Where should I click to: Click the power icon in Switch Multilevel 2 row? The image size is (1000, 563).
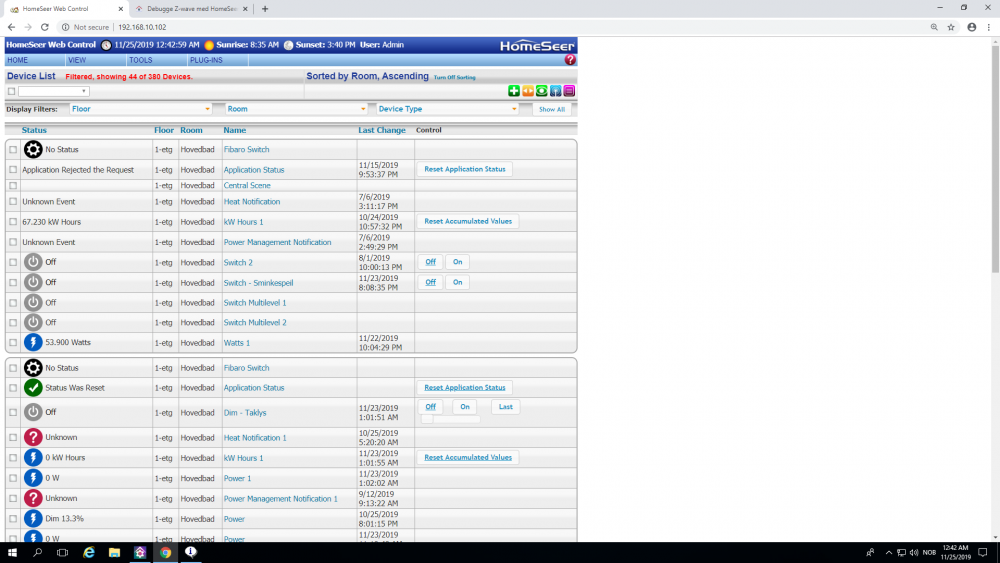pos(33,323)
